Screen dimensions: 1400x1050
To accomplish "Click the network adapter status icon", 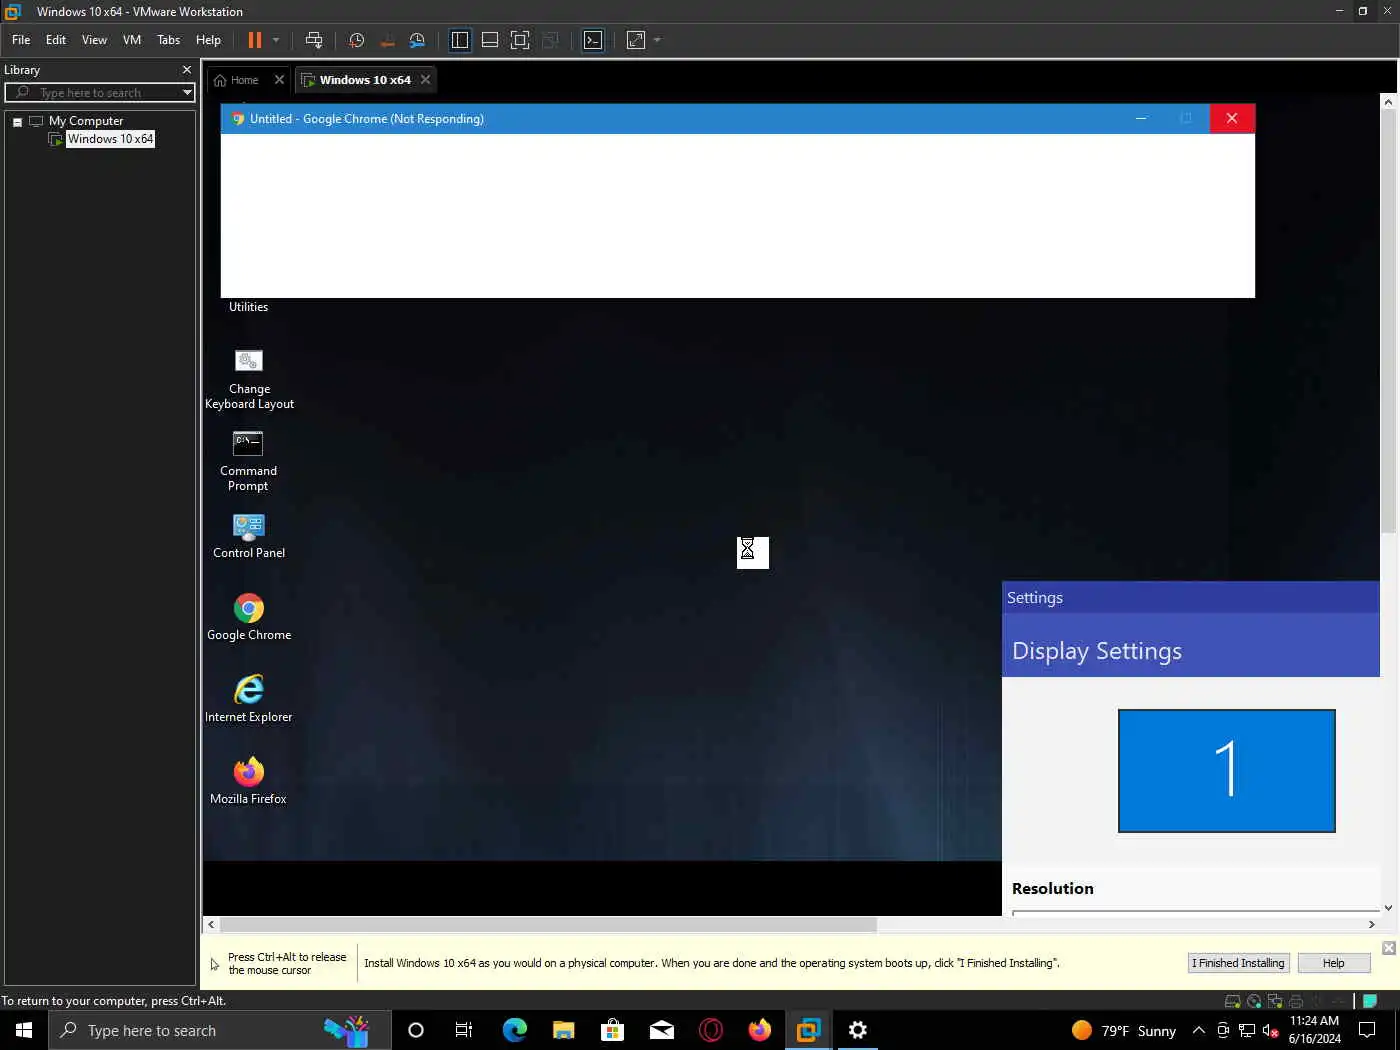I will click(x=1275, y=1001).
